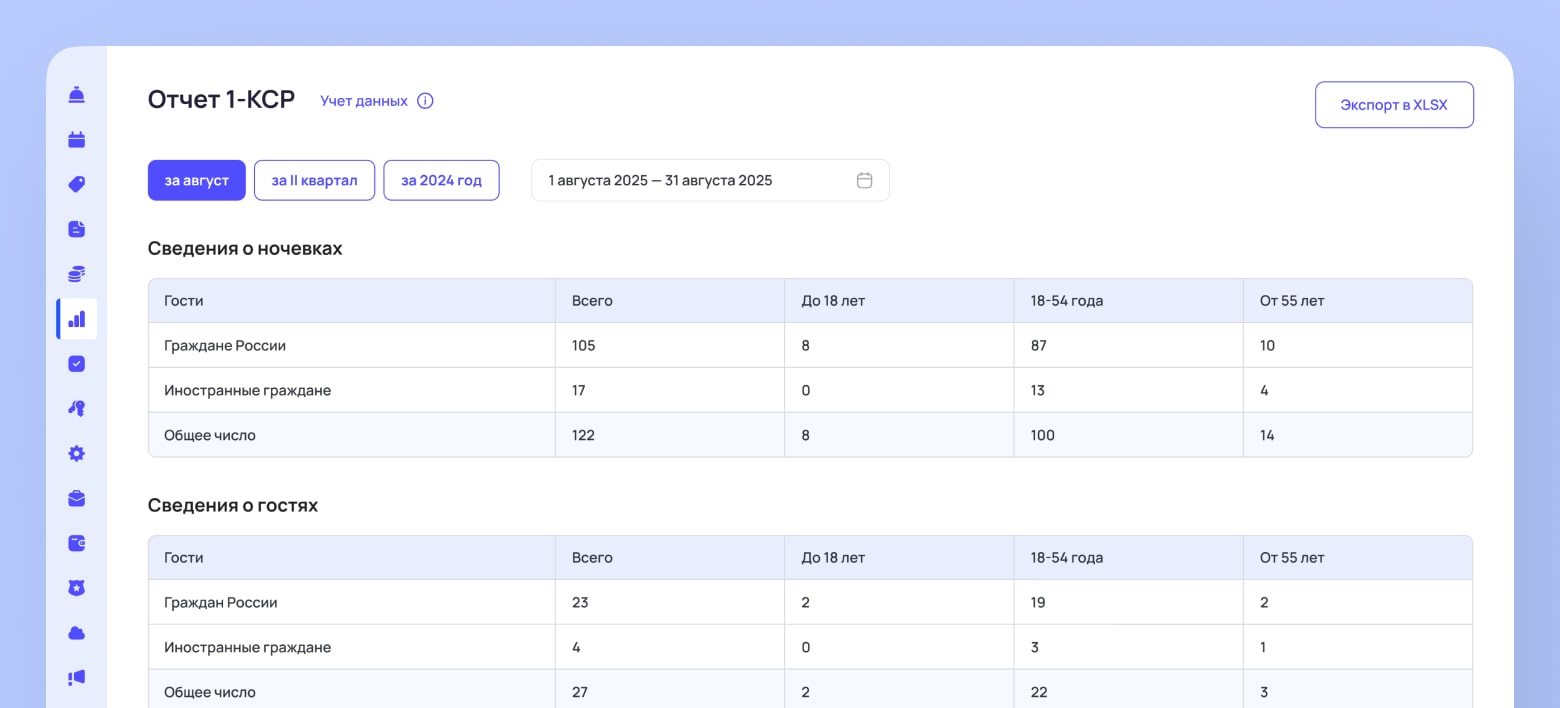
Task: Open the Учет данных link
Action: (x=364, y=101)
